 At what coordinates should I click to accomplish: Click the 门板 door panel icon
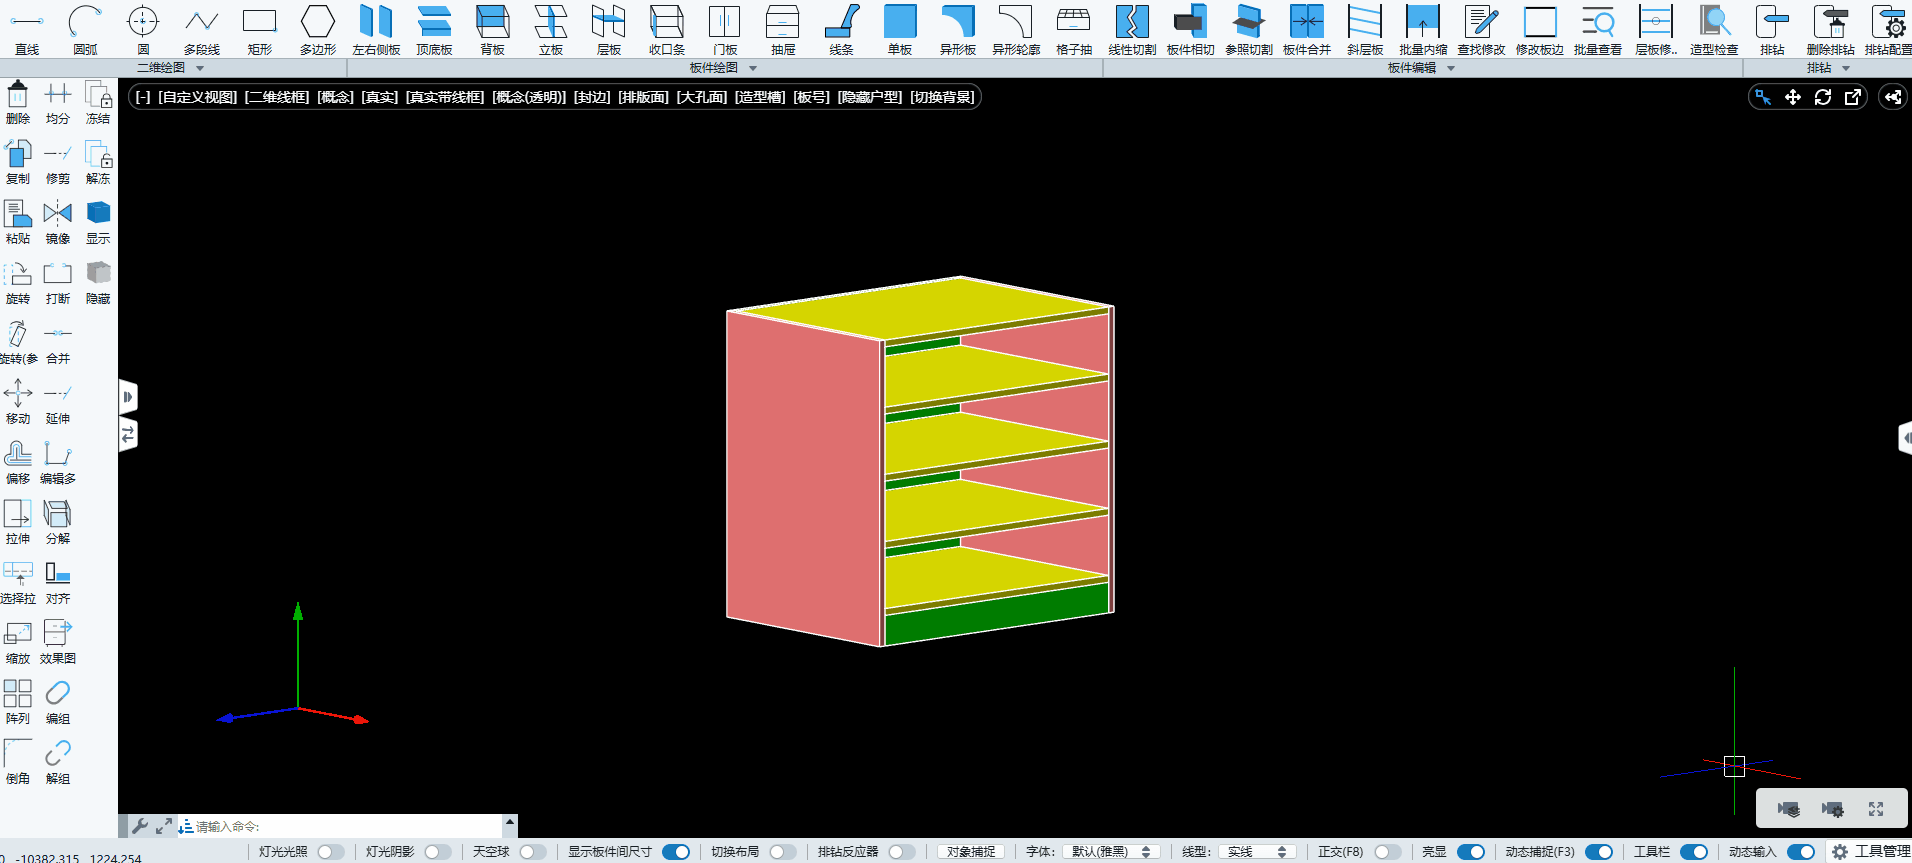724,29
